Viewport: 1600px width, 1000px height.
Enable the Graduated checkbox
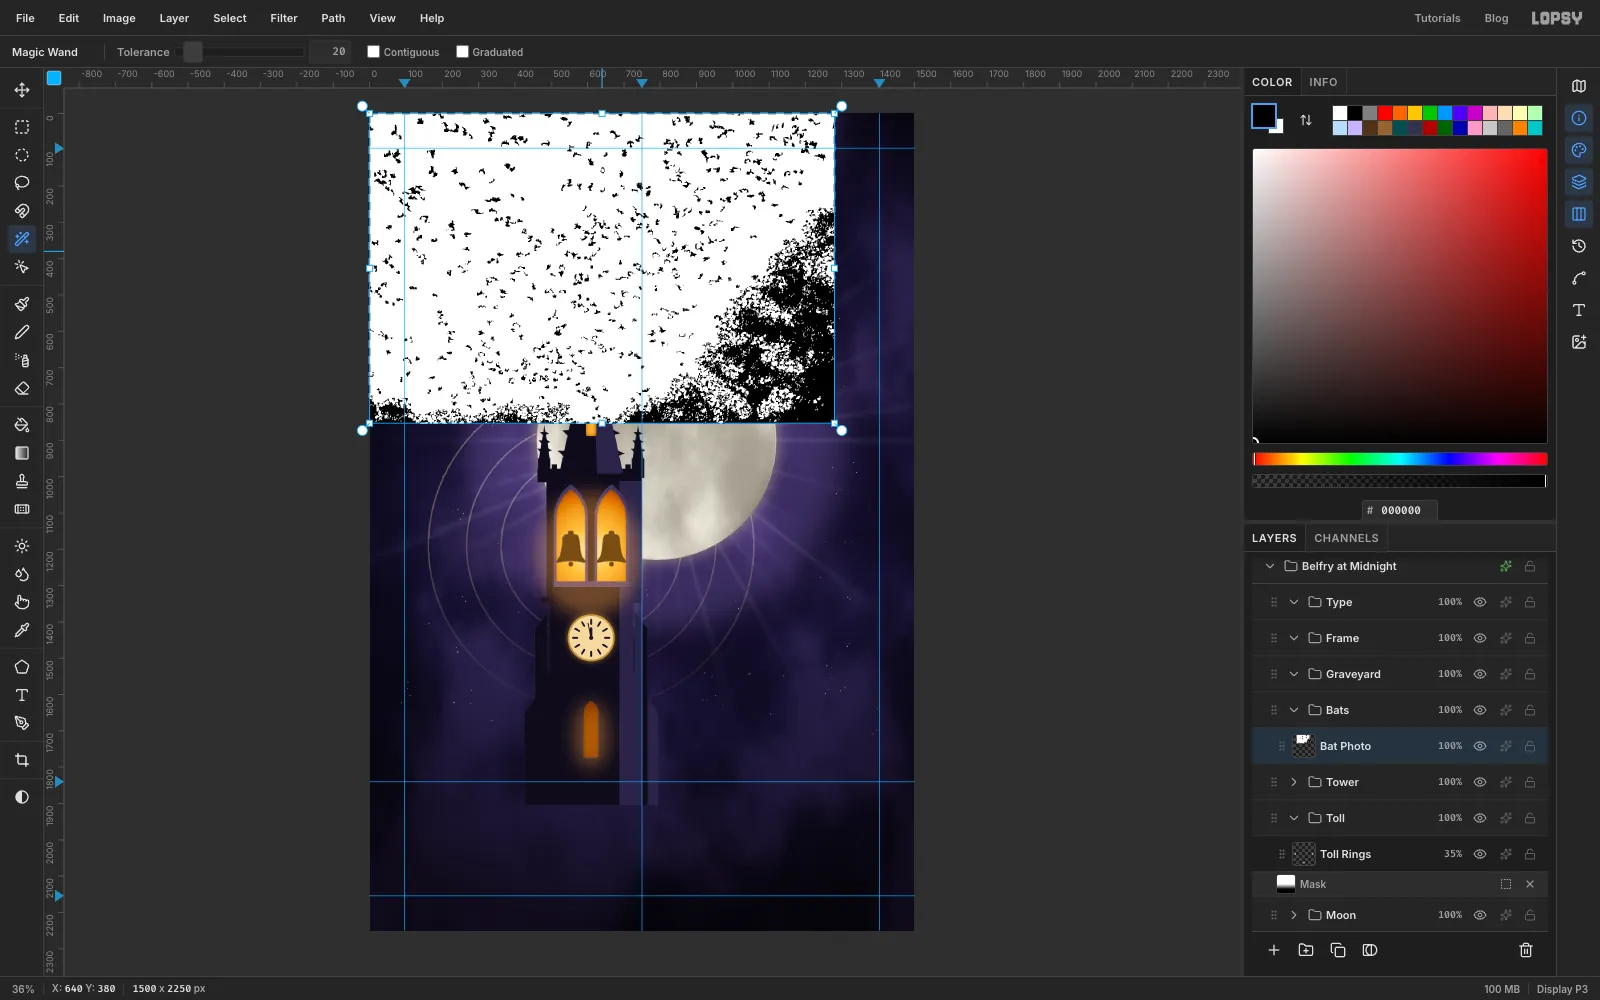[x=462, y=52]
